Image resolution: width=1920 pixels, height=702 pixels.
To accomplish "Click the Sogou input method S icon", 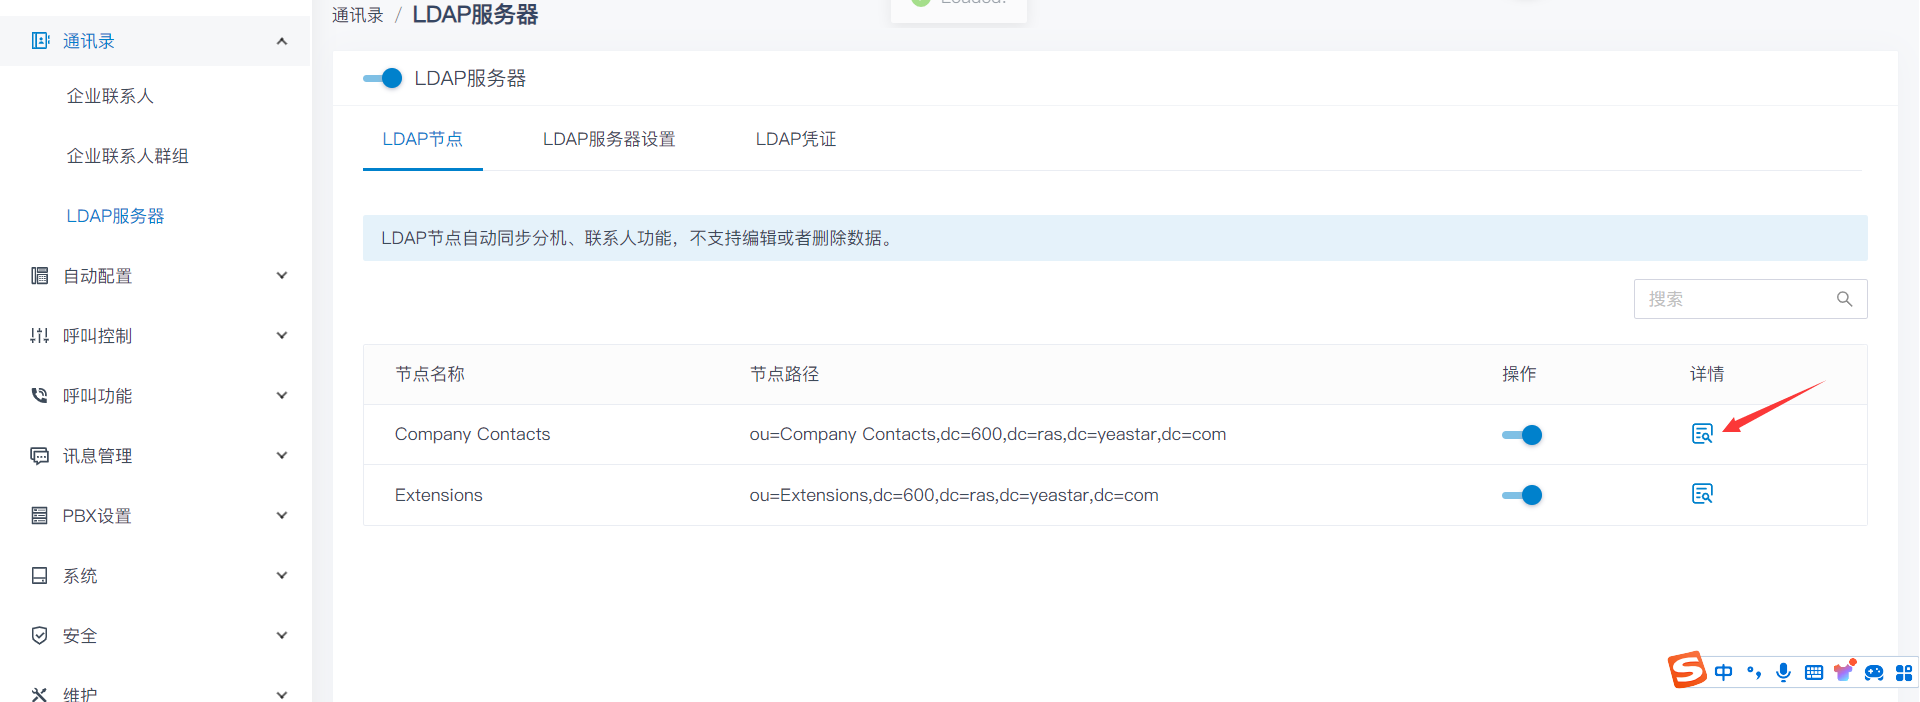I will point(1687,670).
